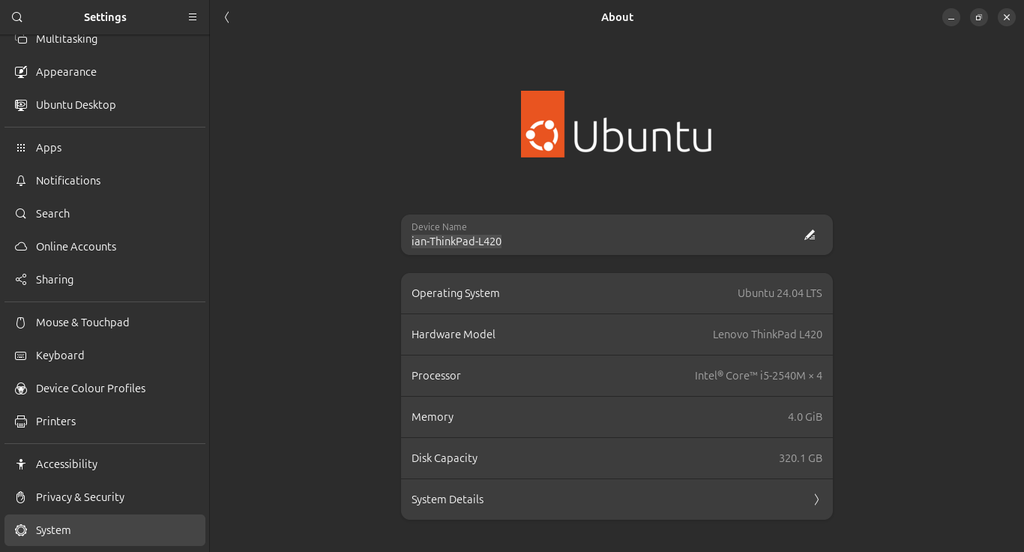Select Multitasking in the sidebar
This screenshot has width=1024, height=552.
click(66, 40)
